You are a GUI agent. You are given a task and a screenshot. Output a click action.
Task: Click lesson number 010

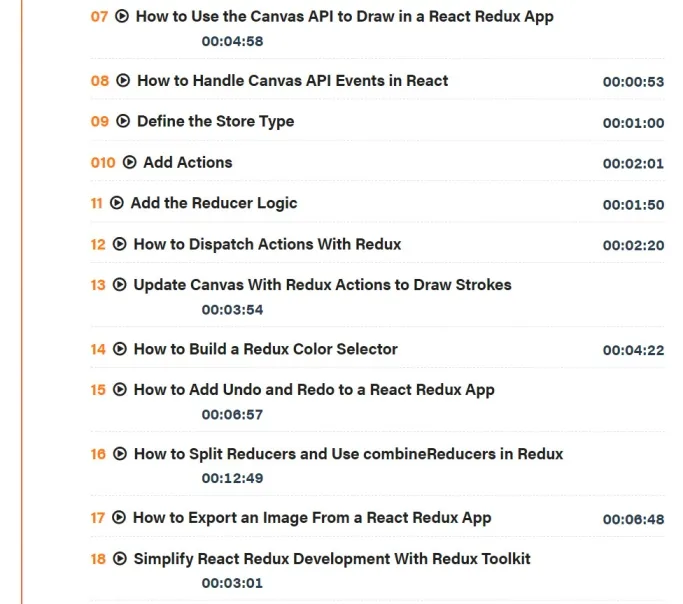103,163
